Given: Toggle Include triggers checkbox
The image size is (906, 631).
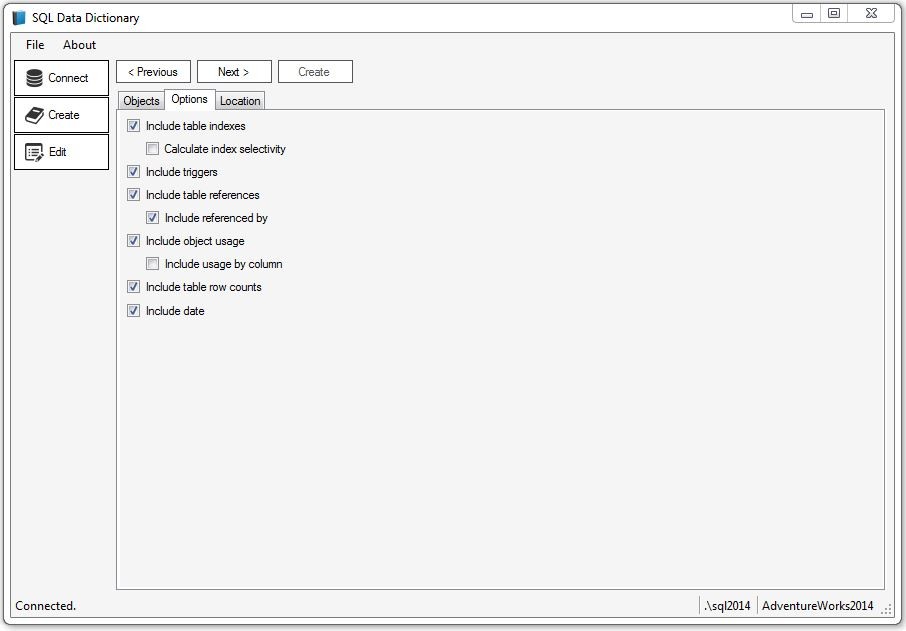Looking at the screenshot, I should click(x=133, y=172).
